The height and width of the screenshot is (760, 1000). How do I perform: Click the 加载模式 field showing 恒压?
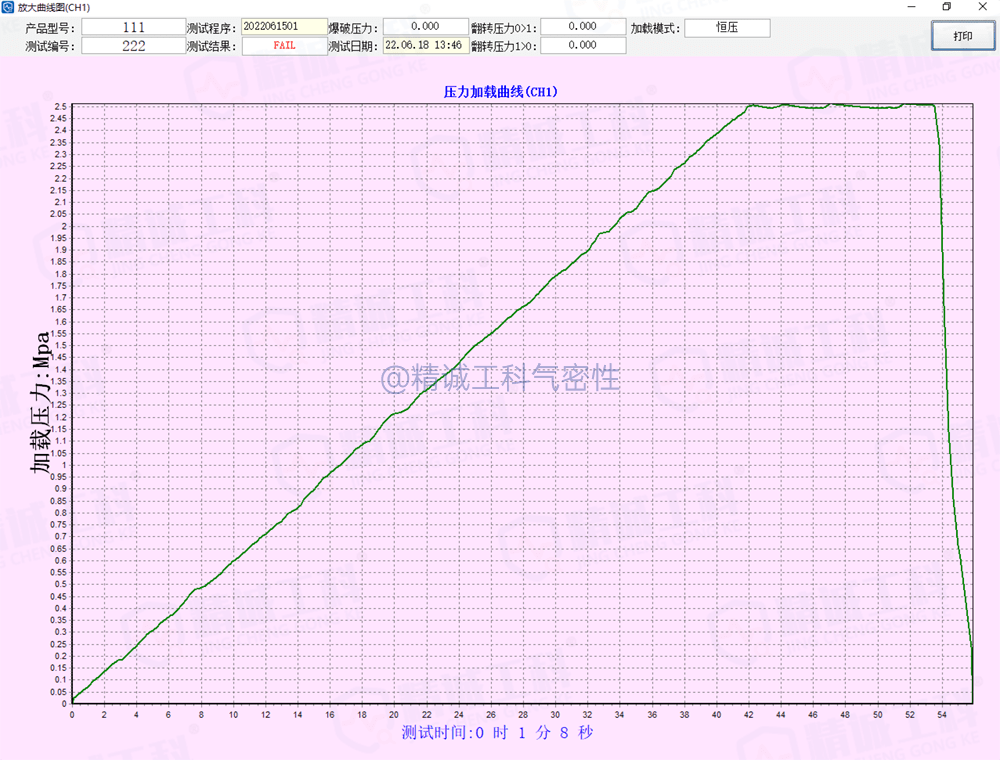click(x=727, y=27)
